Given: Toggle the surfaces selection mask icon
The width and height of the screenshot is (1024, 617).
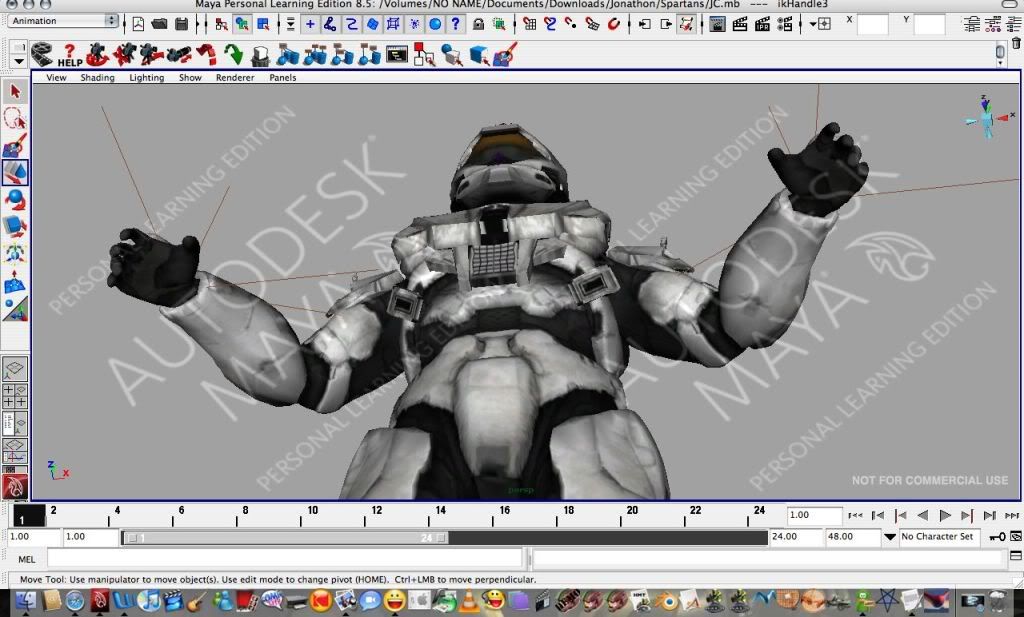Looking at the screenshot, I should (x=372, y=24).
